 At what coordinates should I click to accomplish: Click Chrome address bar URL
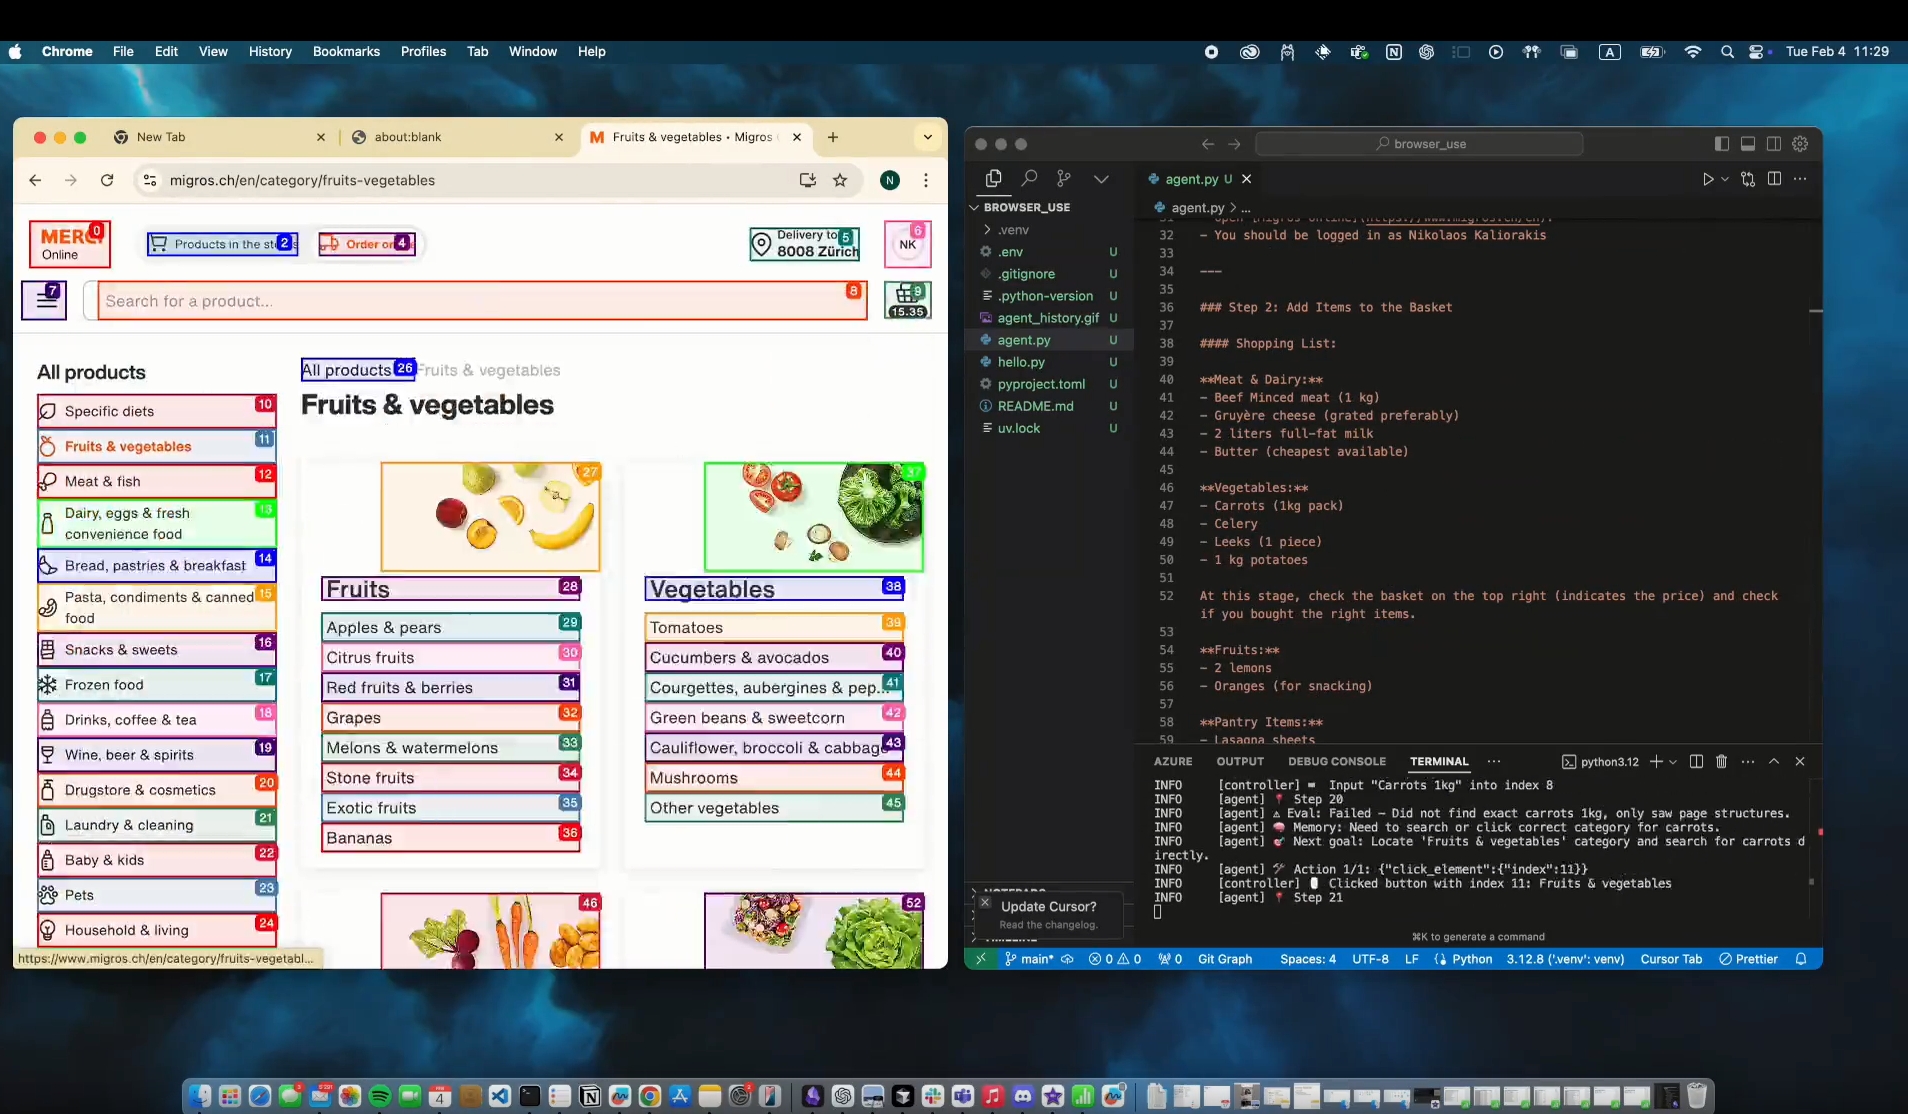coord(302,180)
